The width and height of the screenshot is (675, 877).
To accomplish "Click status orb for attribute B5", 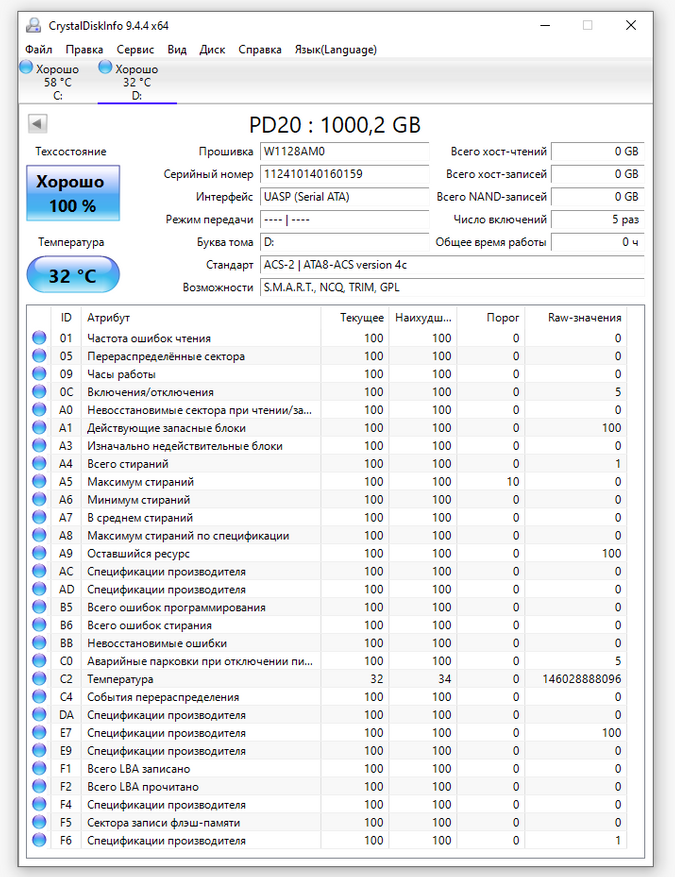I will (39, 607).
